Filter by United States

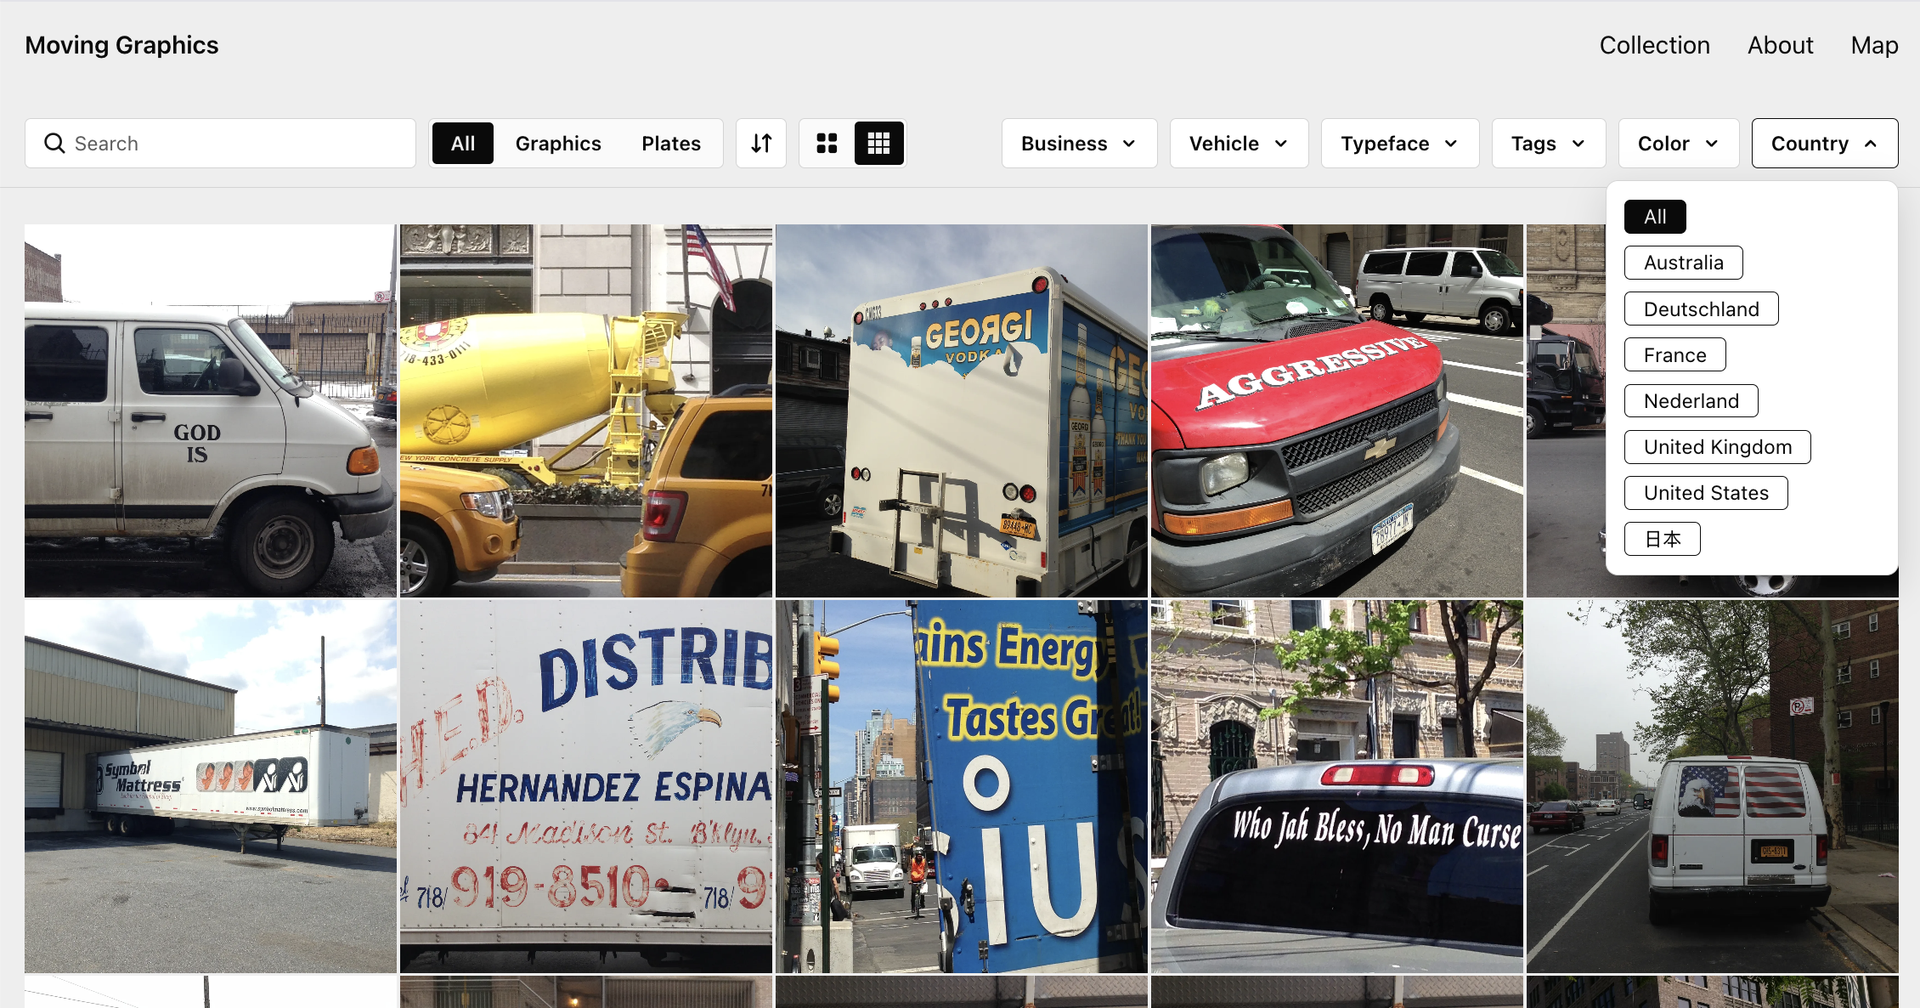coord(1706,493)
